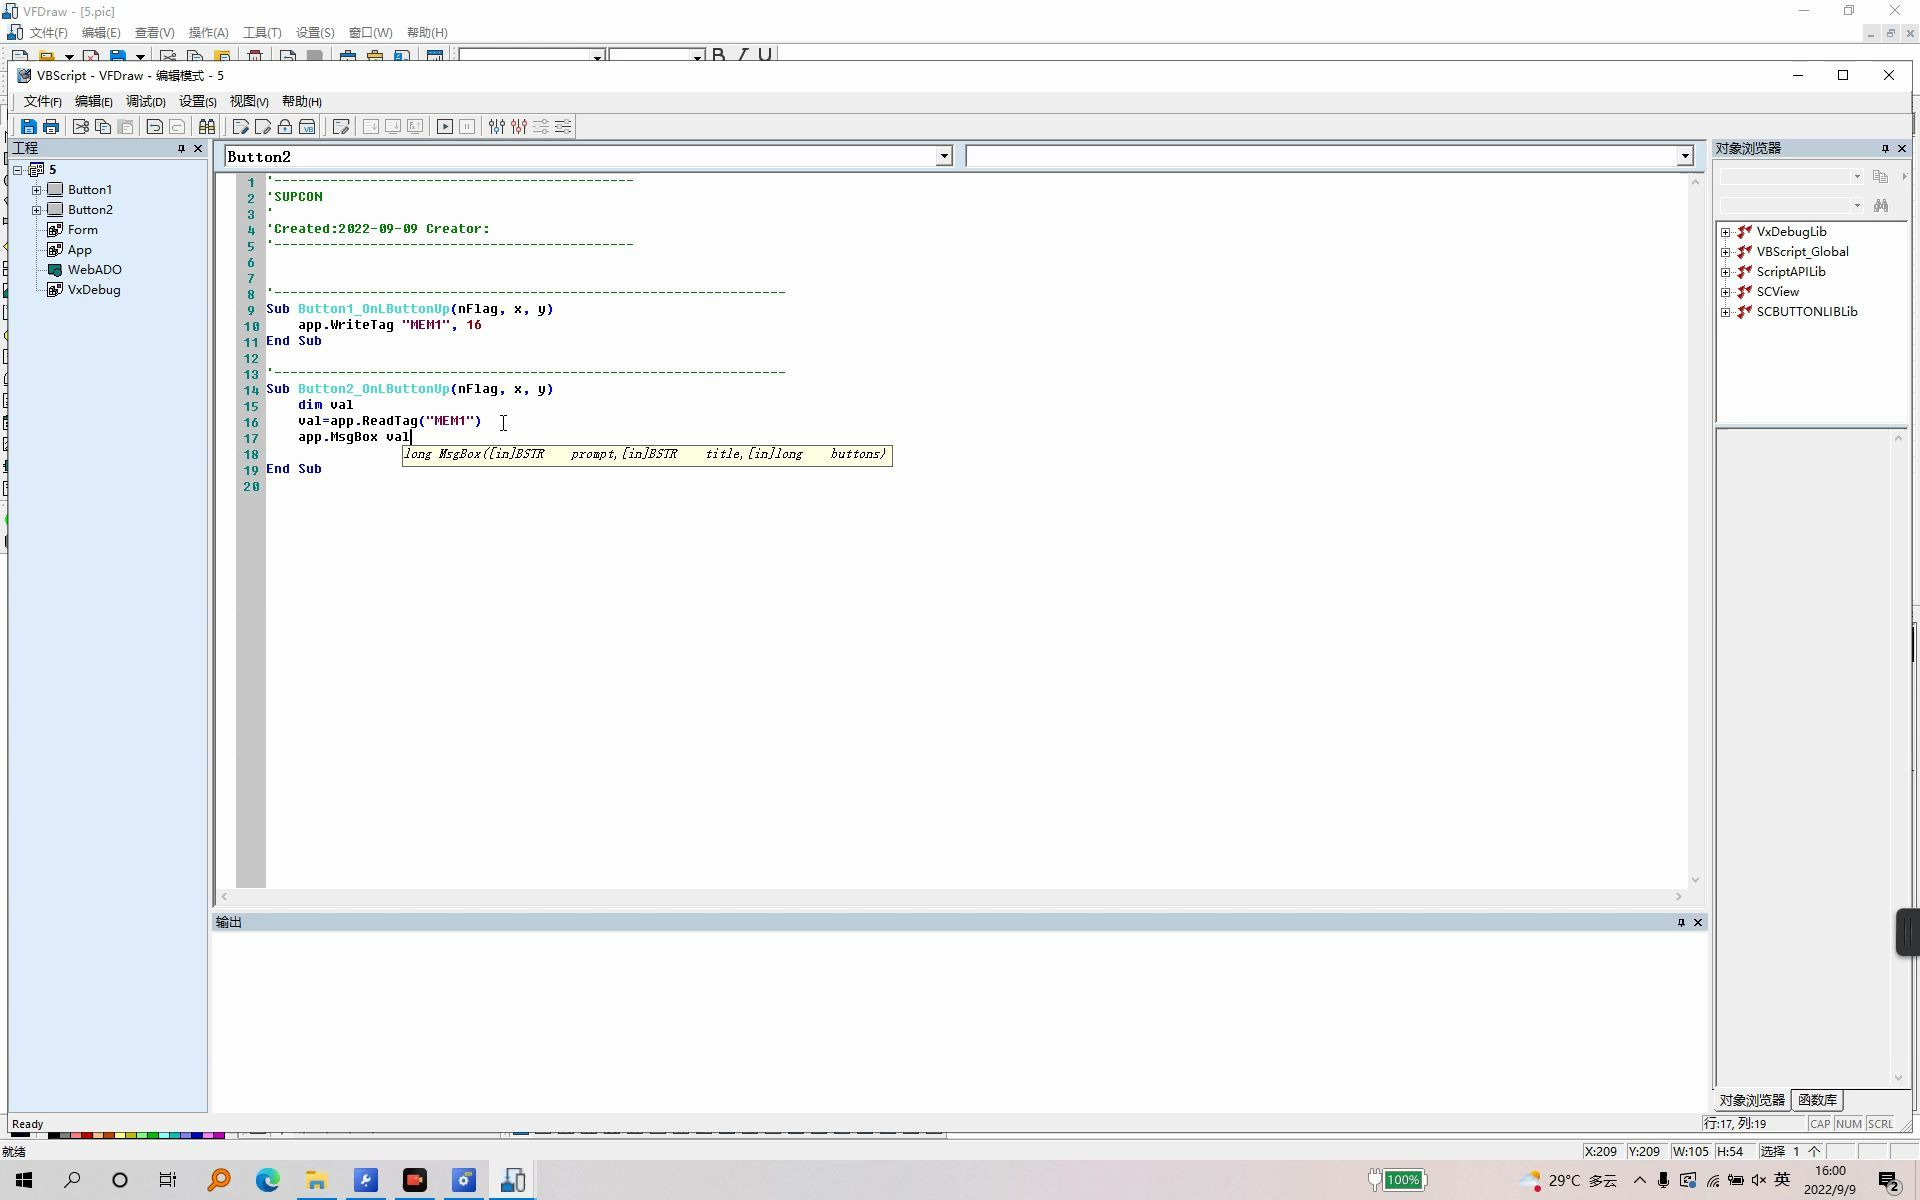
Task: Open Microsoft Edge from the taskbar
Action: [267, 1181]
